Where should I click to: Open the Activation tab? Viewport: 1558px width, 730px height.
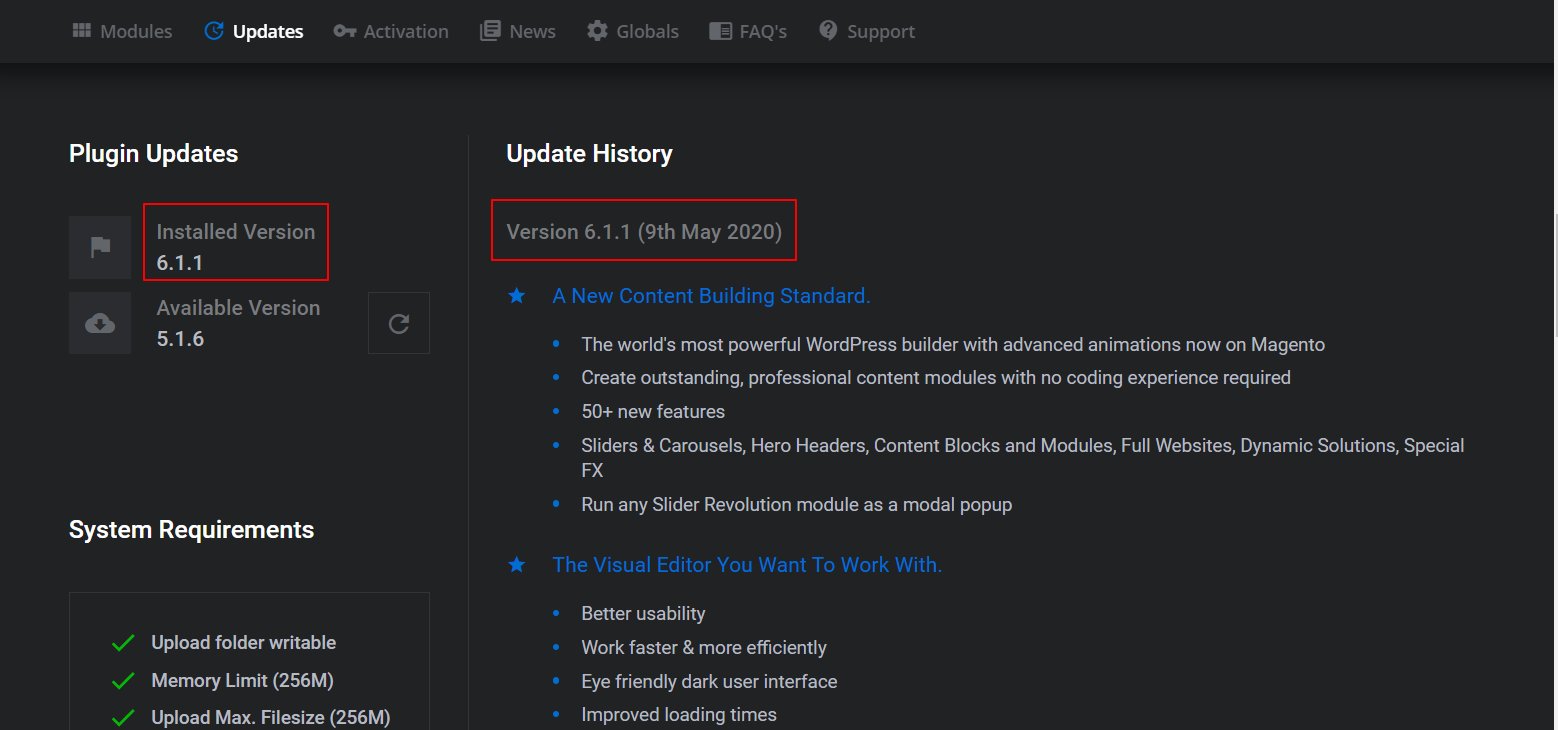(x=391, y=31)
